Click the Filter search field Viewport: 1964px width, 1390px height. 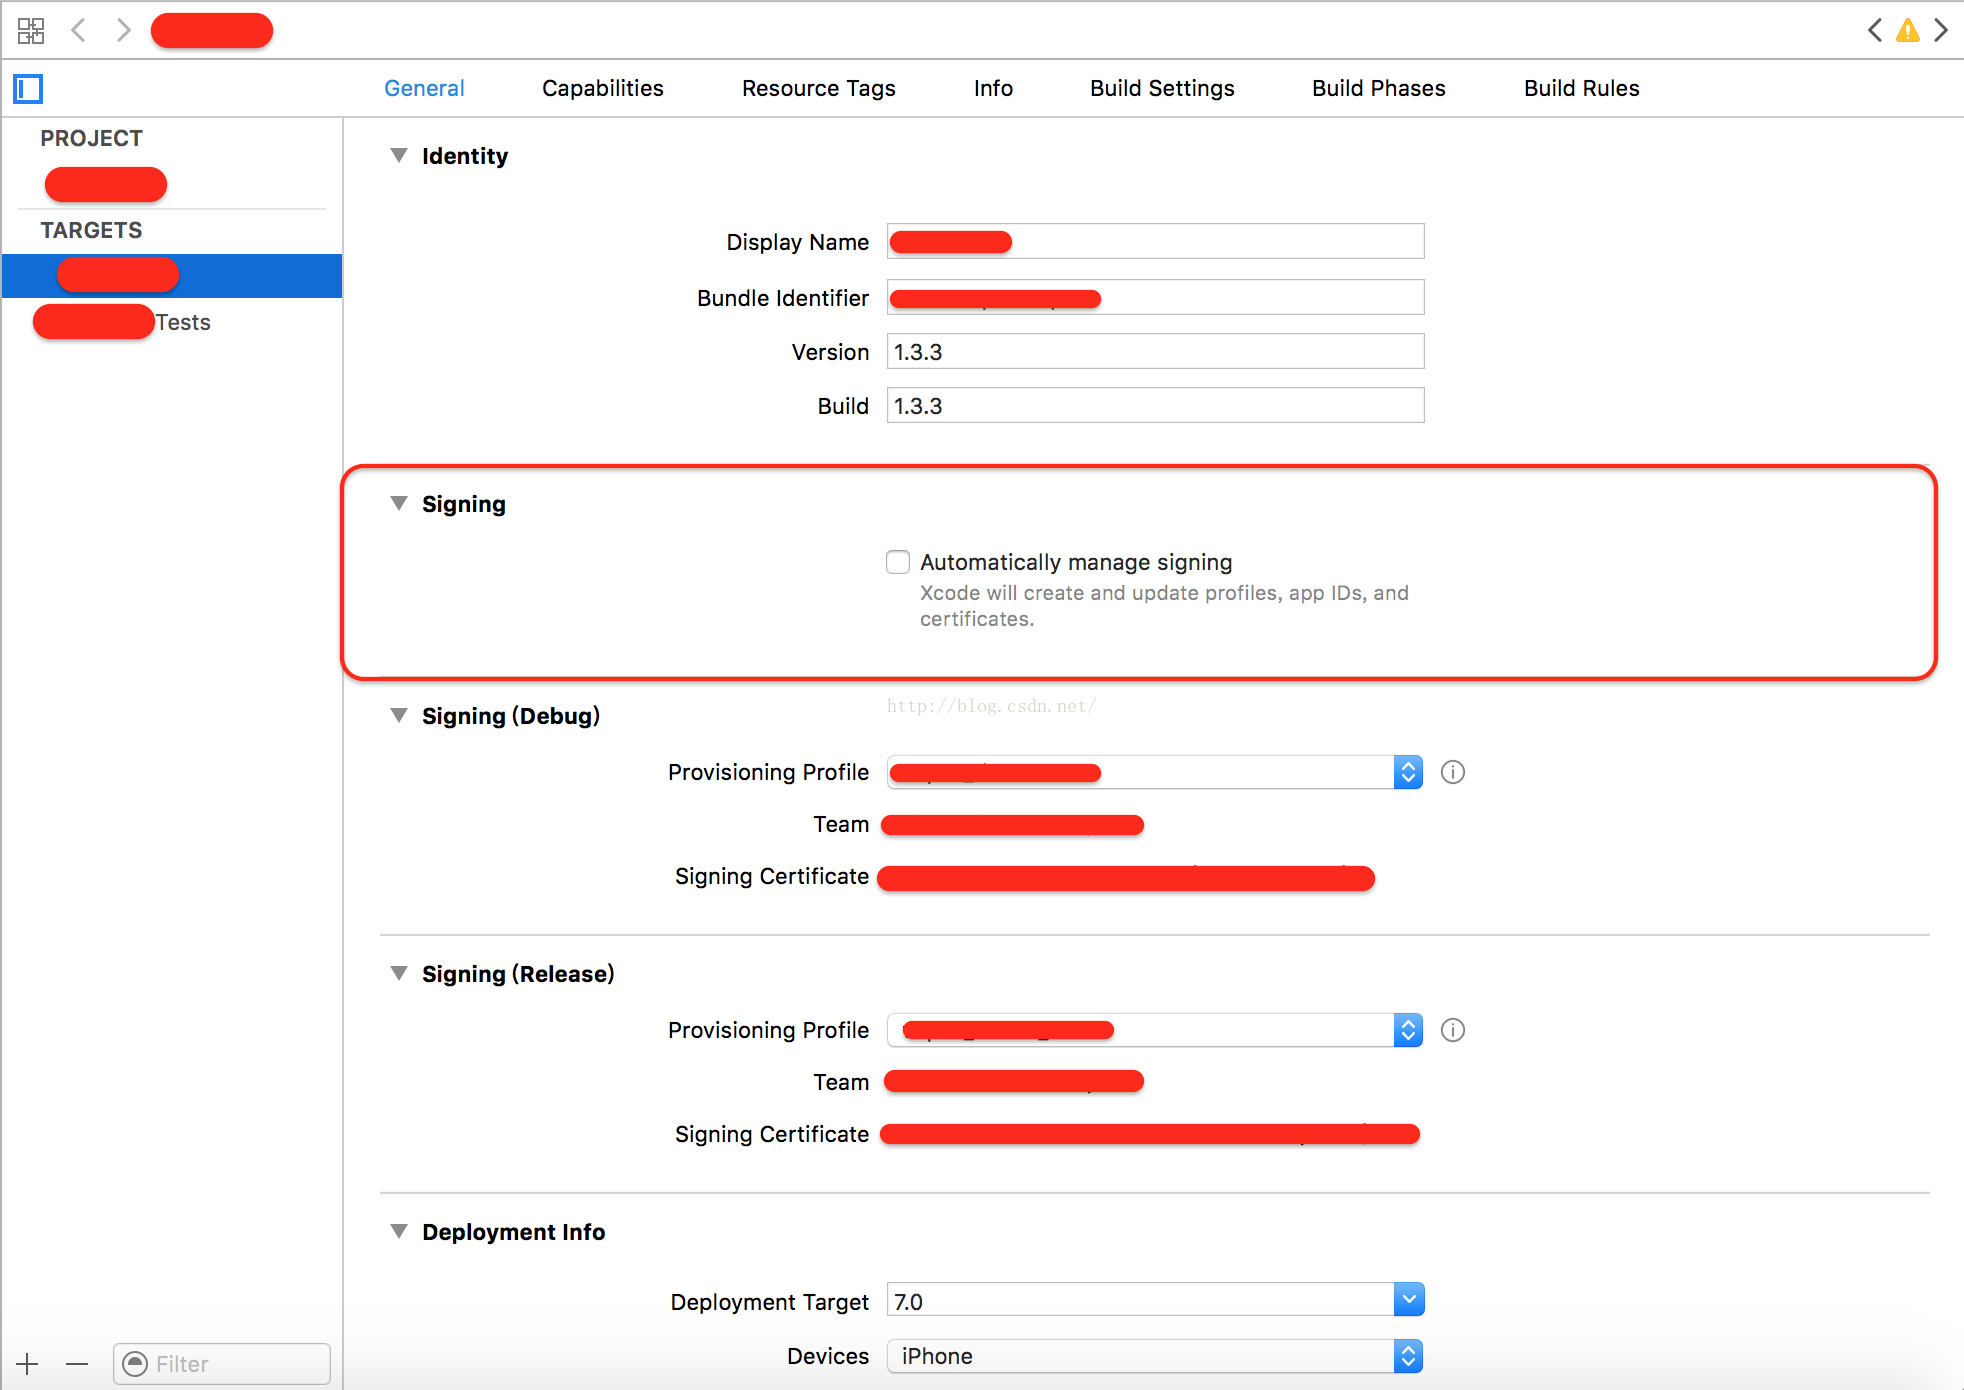click(x=222, y=1364)
